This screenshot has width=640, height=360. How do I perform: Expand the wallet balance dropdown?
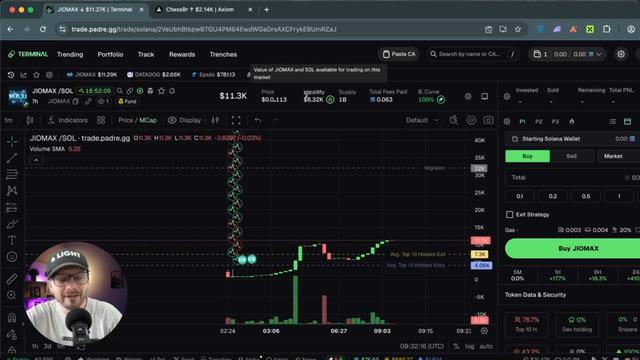pyautogui.click(x=599, y=54)
